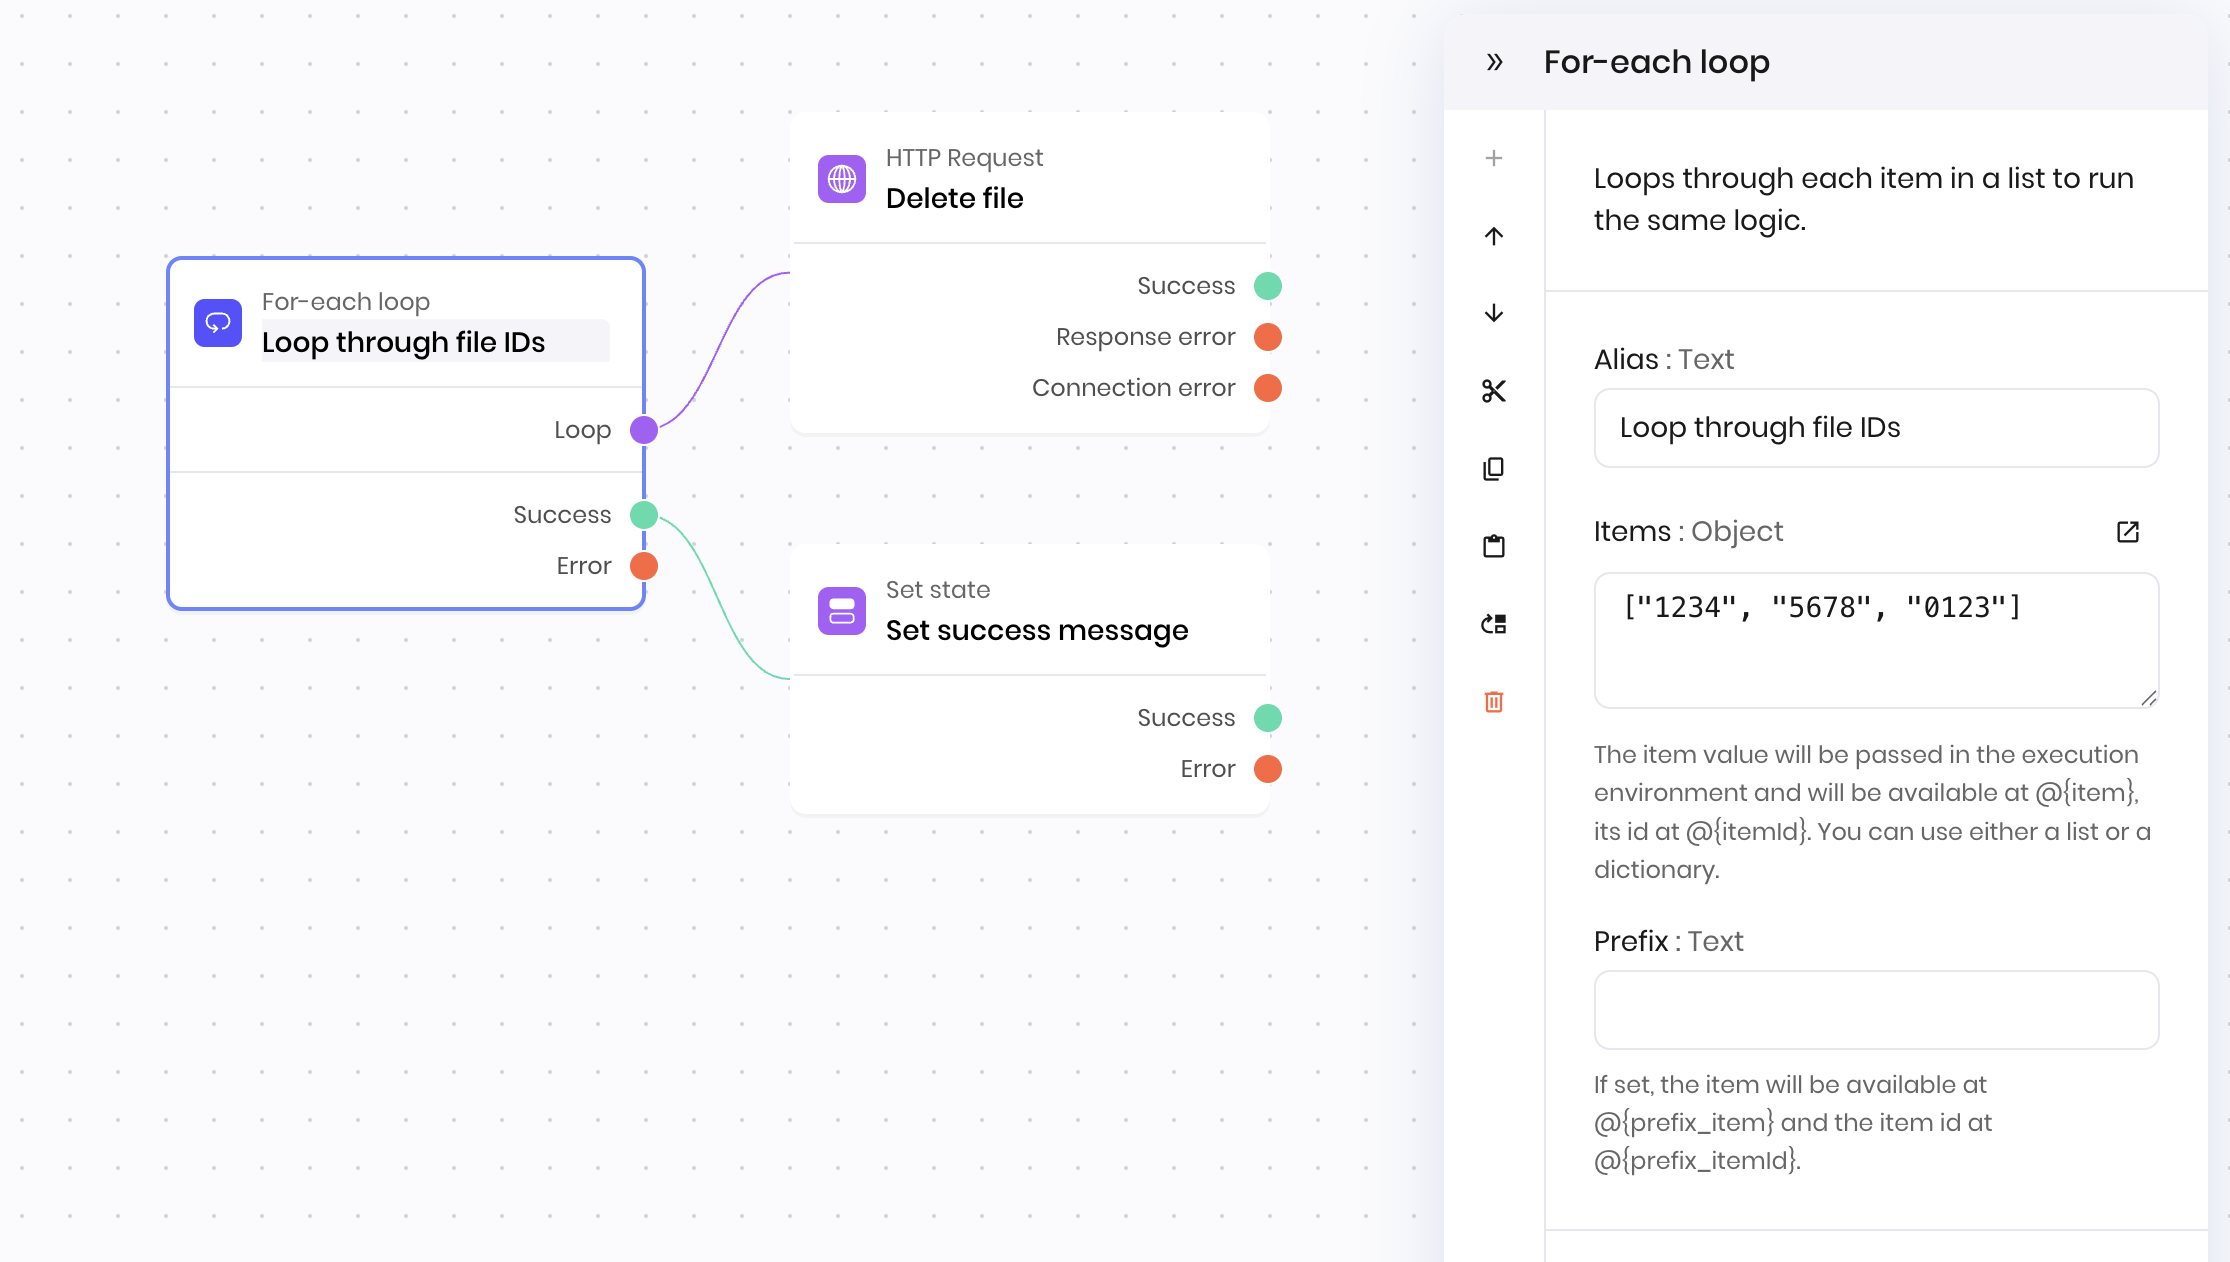Click the empty Prefix text field

pyautogui.click(x=1876, y=1010)
